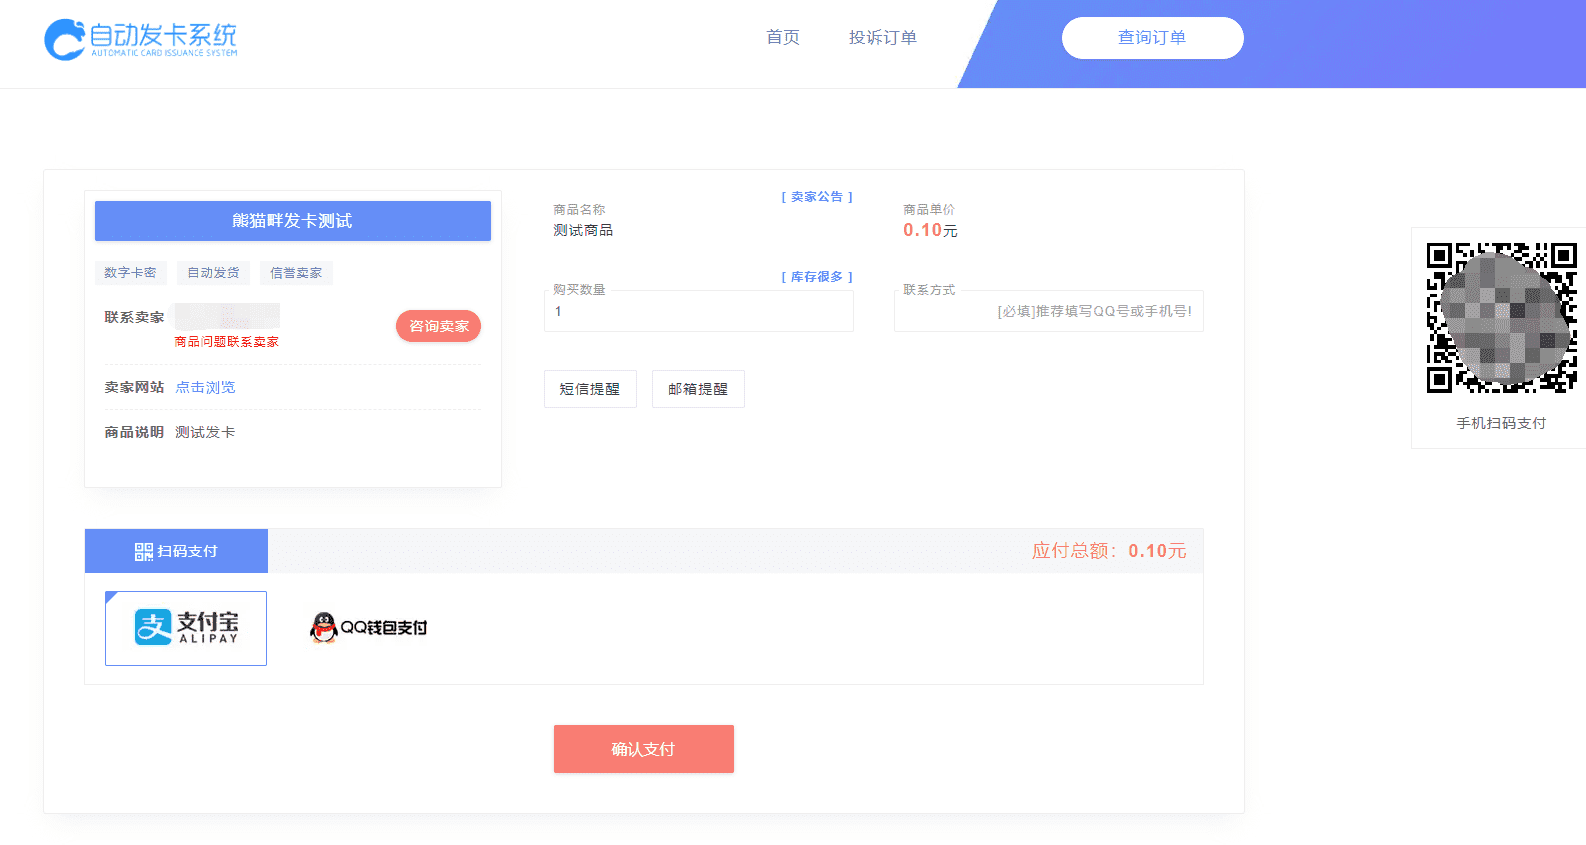The image size is (1586, 845).
Task: Open the 卖家公告 link
Action: (817, 197)
